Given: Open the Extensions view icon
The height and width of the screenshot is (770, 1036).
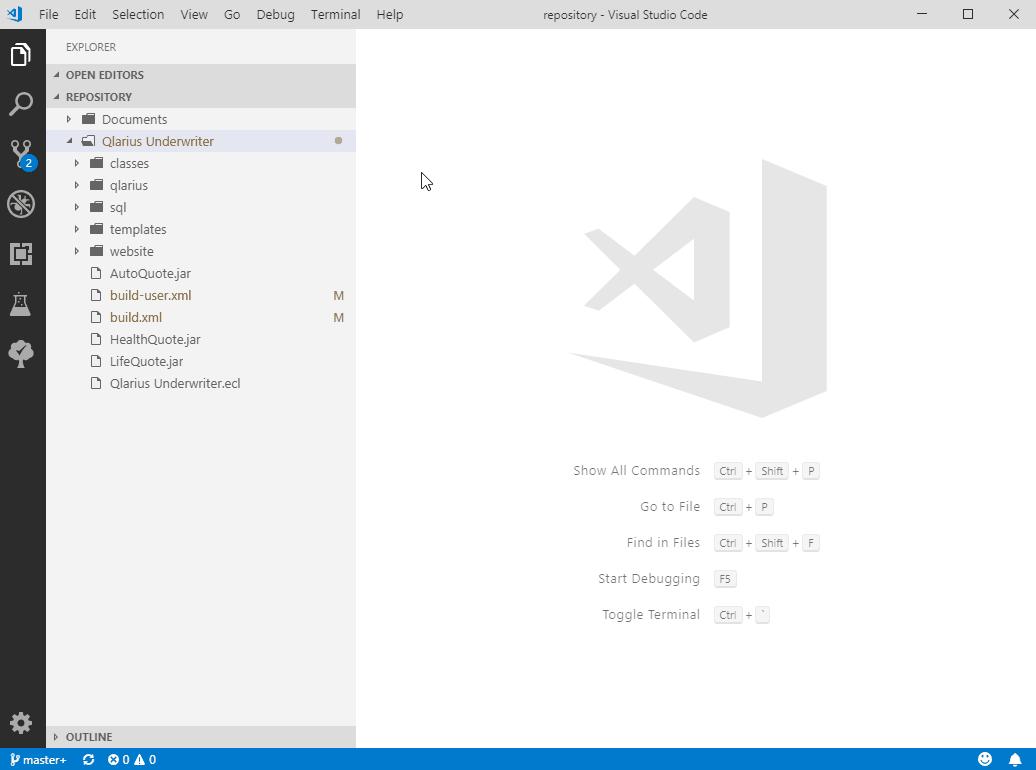Looking at the screenshot, I should (22, 254).
